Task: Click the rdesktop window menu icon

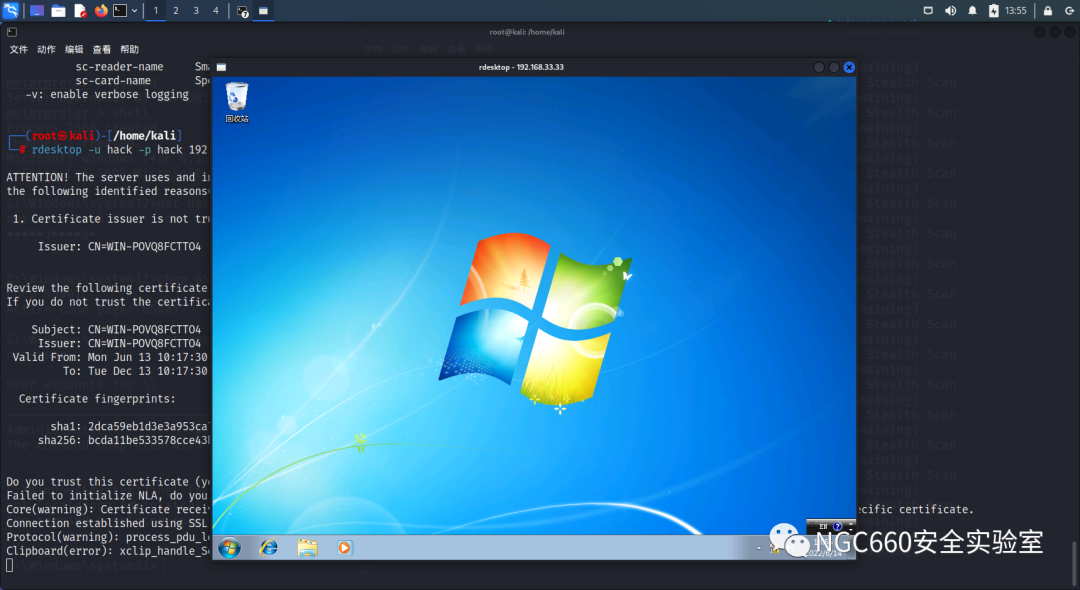Action: [221, 67]
